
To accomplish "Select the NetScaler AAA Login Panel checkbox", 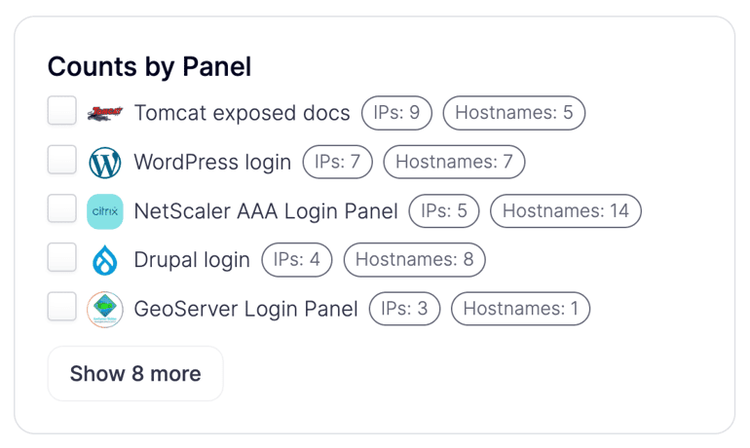I will 62,209.
